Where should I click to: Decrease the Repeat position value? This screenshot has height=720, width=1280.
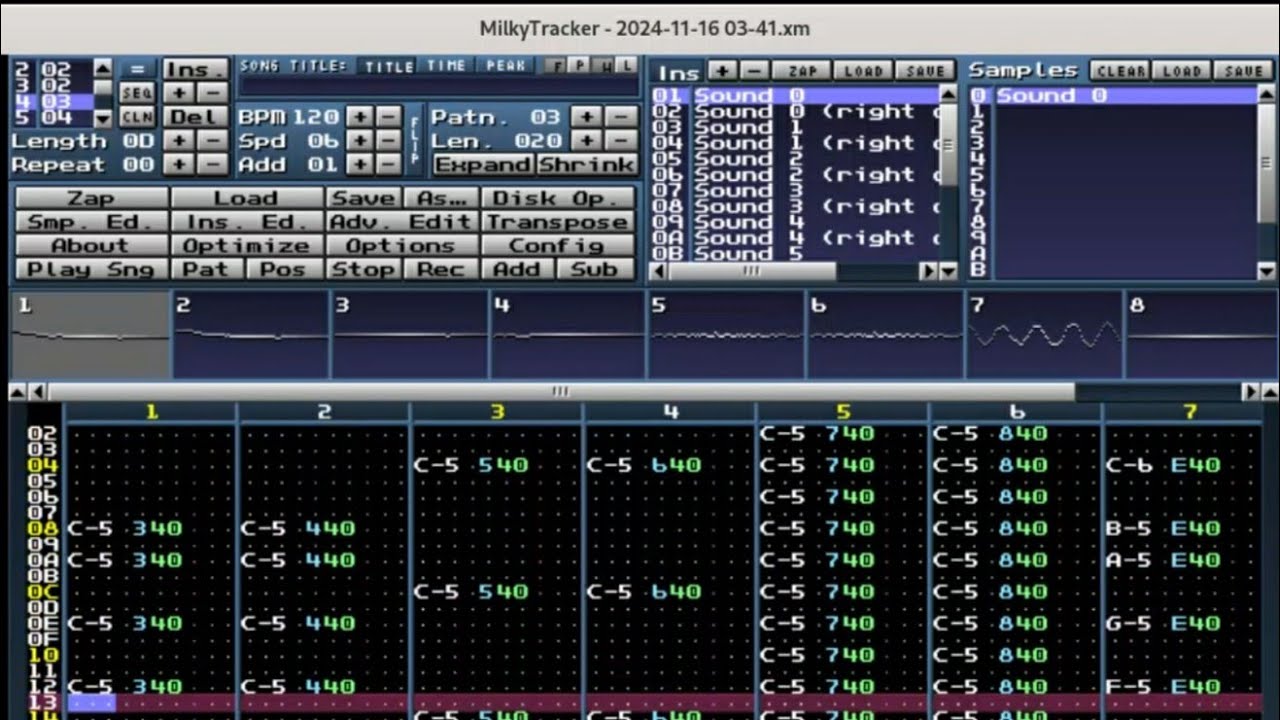(x=212, y=165)
